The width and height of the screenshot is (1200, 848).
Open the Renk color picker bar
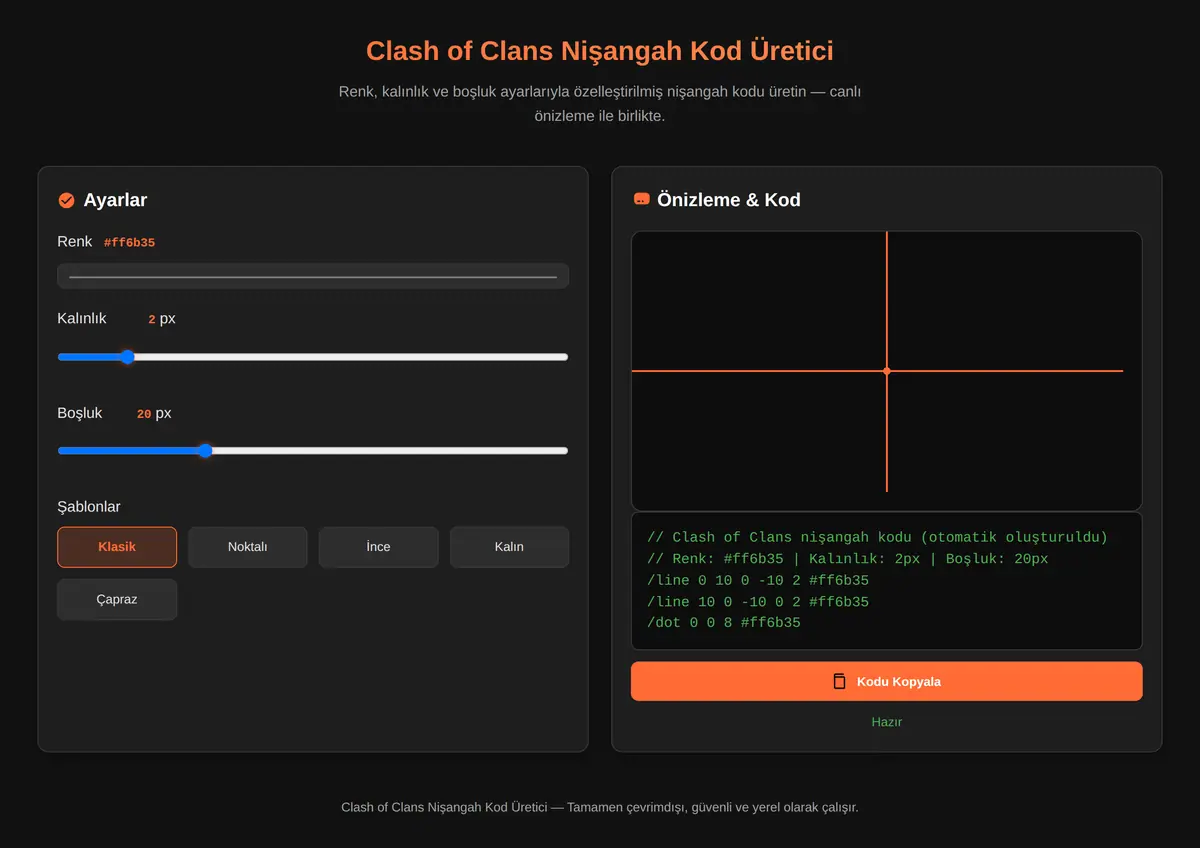coord(313,276)
